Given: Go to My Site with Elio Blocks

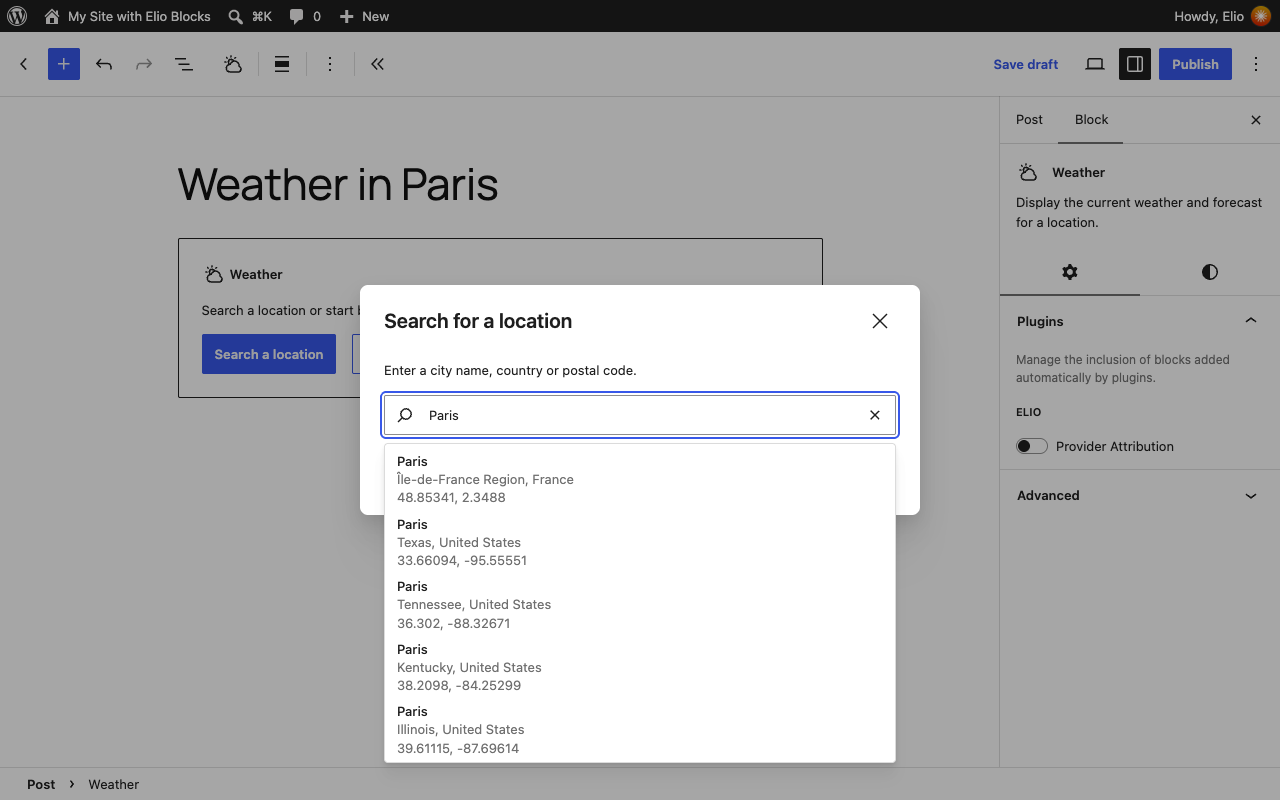Looking at the screenshot, I should click(x=127, y=16).
